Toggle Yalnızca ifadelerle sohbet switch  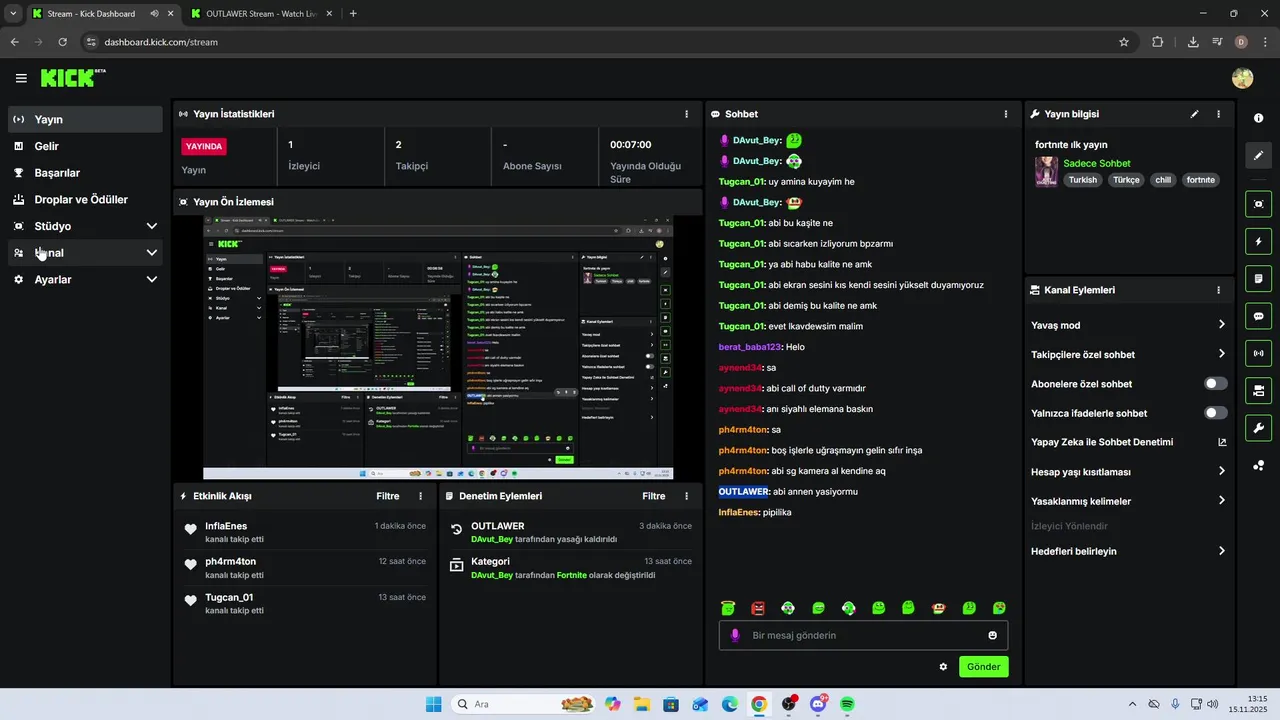[x=1216, y=413]
